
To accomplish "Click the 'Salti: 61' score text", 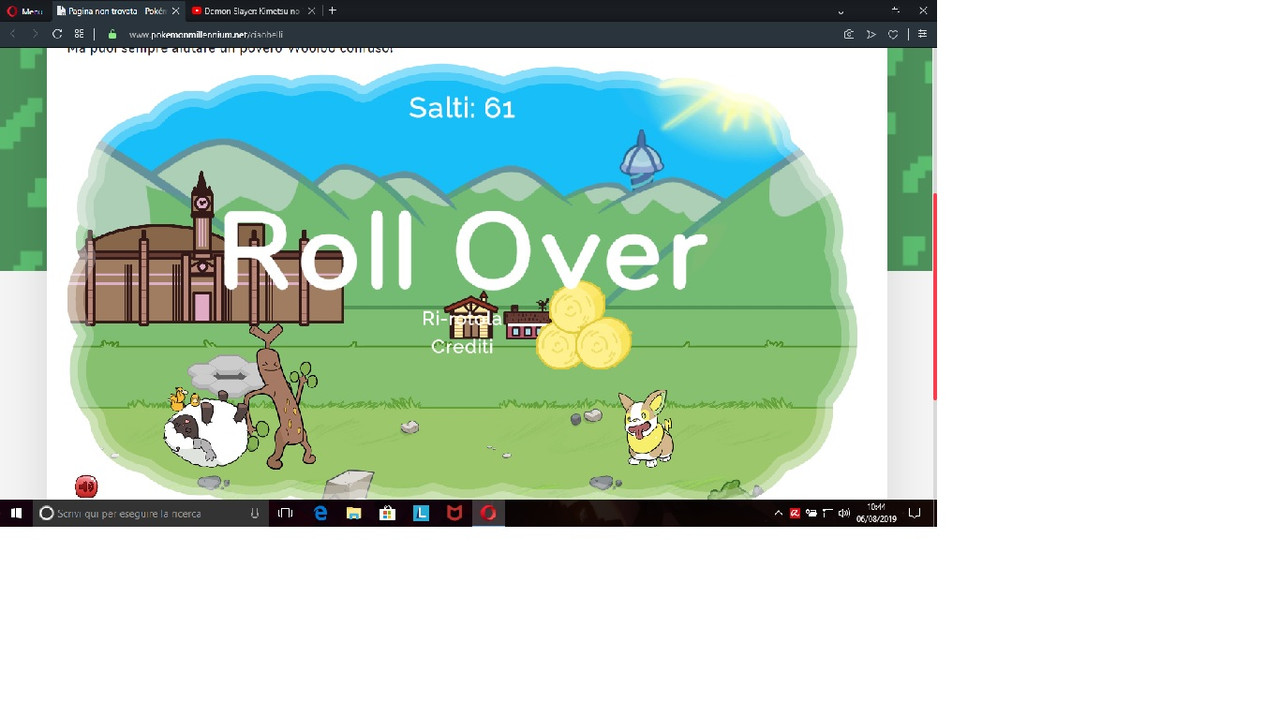I will (x=462, y=107).
